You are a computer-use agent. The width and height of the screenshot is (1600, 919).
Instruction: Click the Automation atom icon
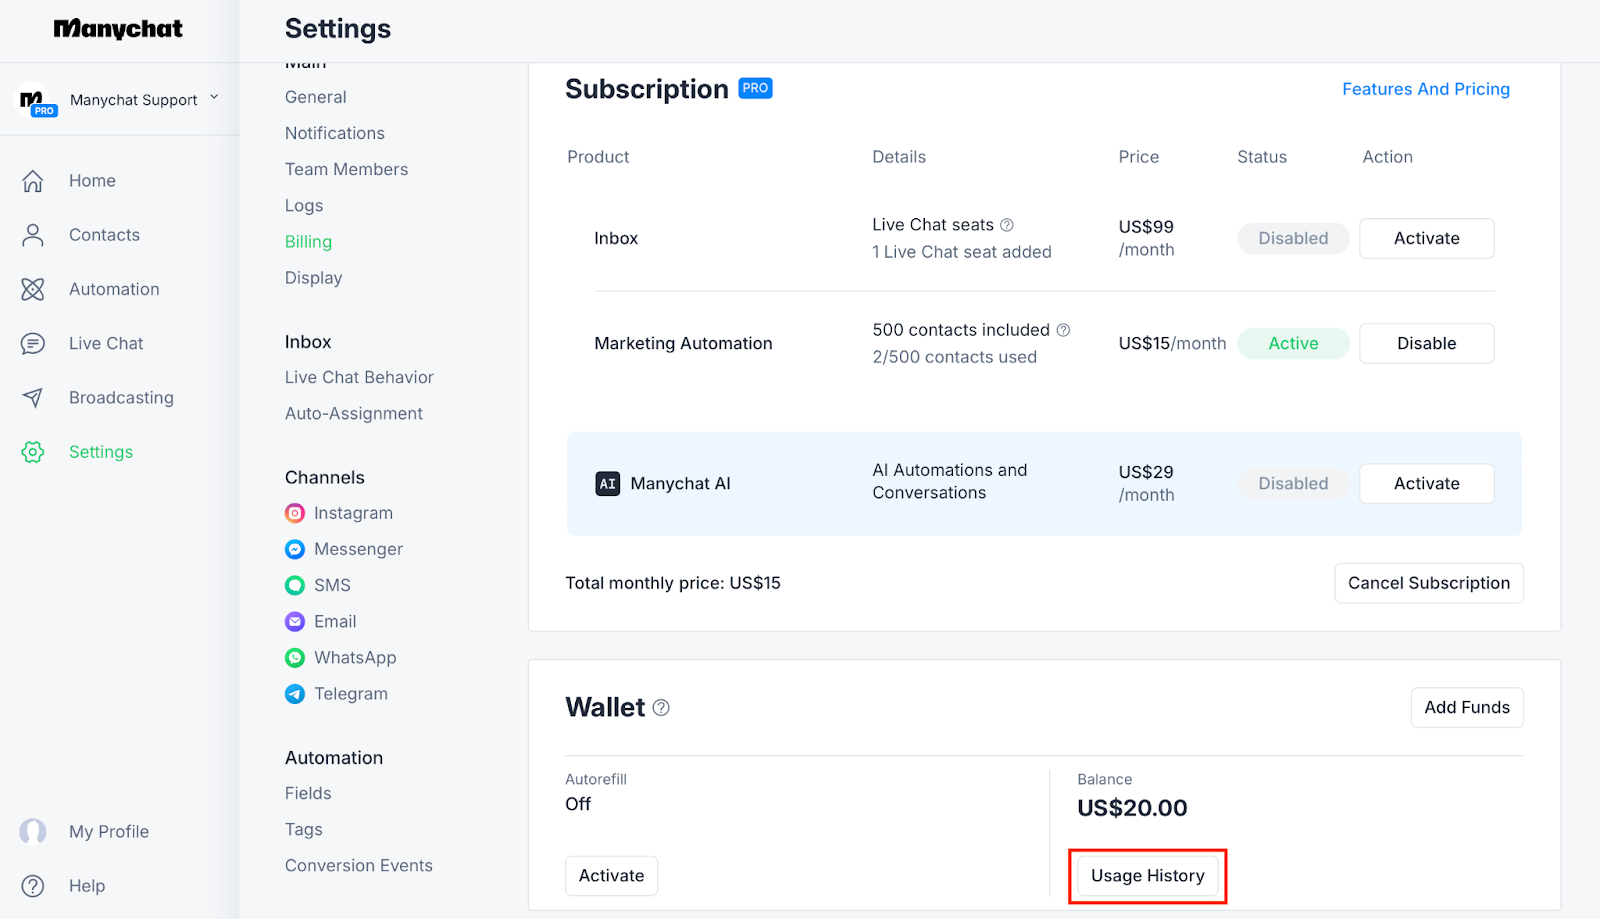point(33,289)
